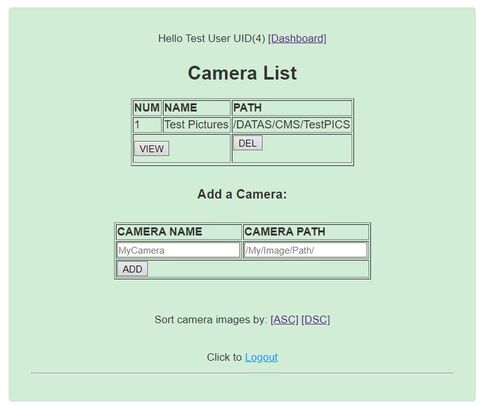Click the Camera List heading
480x409 pixels.
(242, 73)
